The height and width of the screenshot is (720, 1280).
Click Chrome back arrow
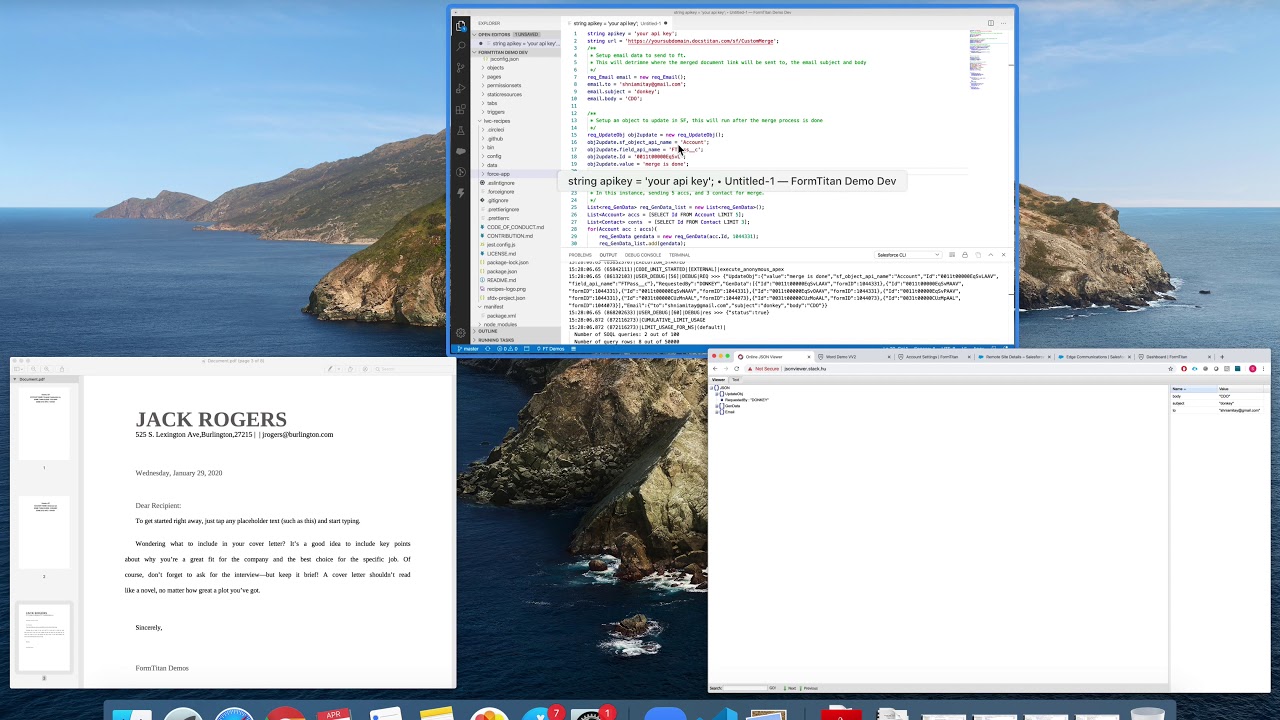coord(715,369)
